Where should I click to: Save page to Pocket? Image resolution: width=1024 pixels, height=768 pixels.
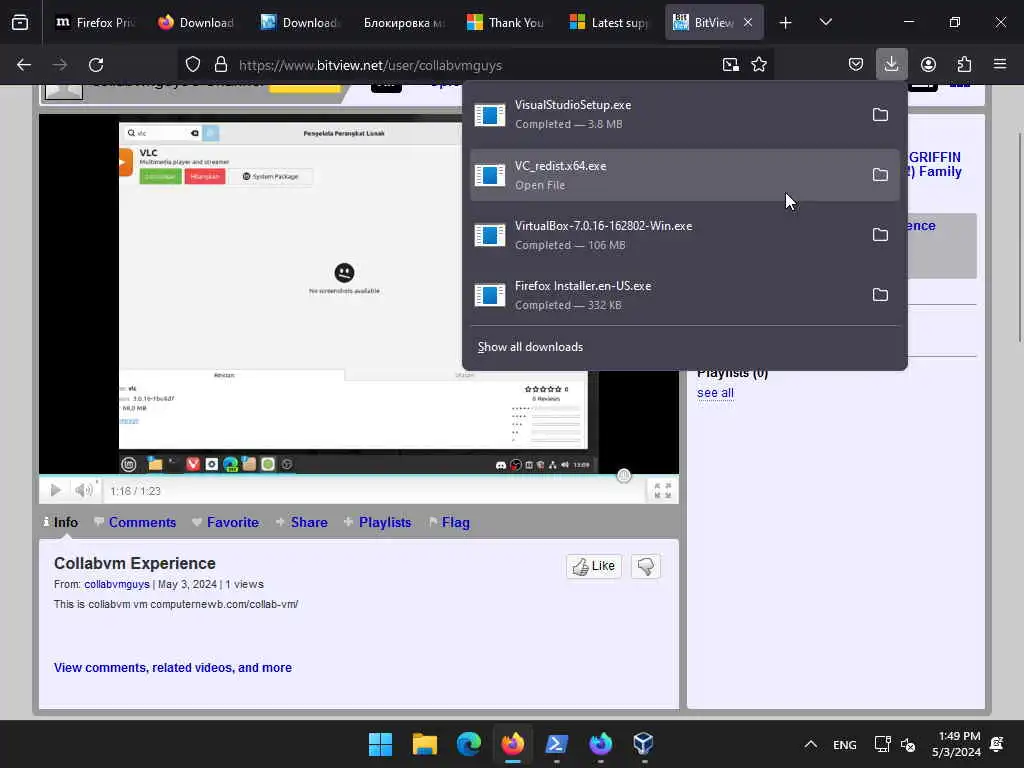856,65
